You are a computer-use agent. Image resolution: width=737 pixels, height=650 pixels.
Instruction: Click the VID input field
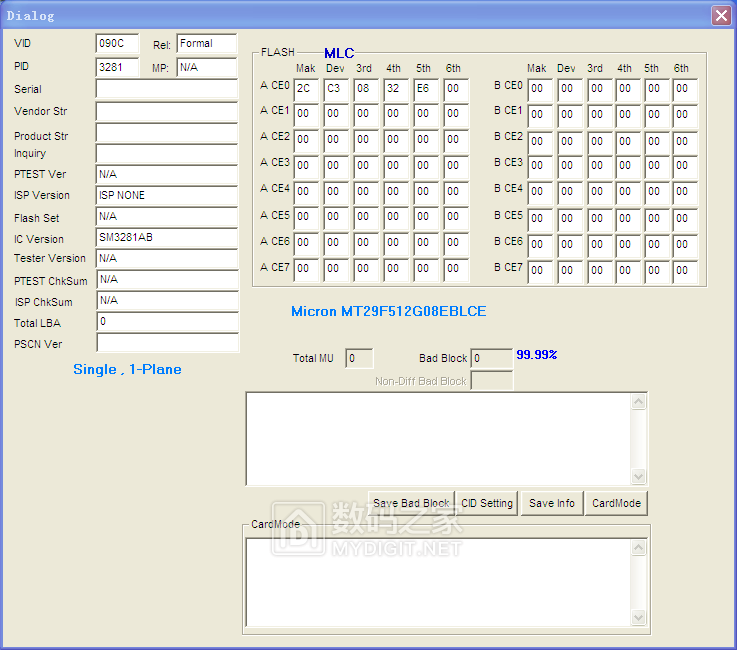point(117,44)
